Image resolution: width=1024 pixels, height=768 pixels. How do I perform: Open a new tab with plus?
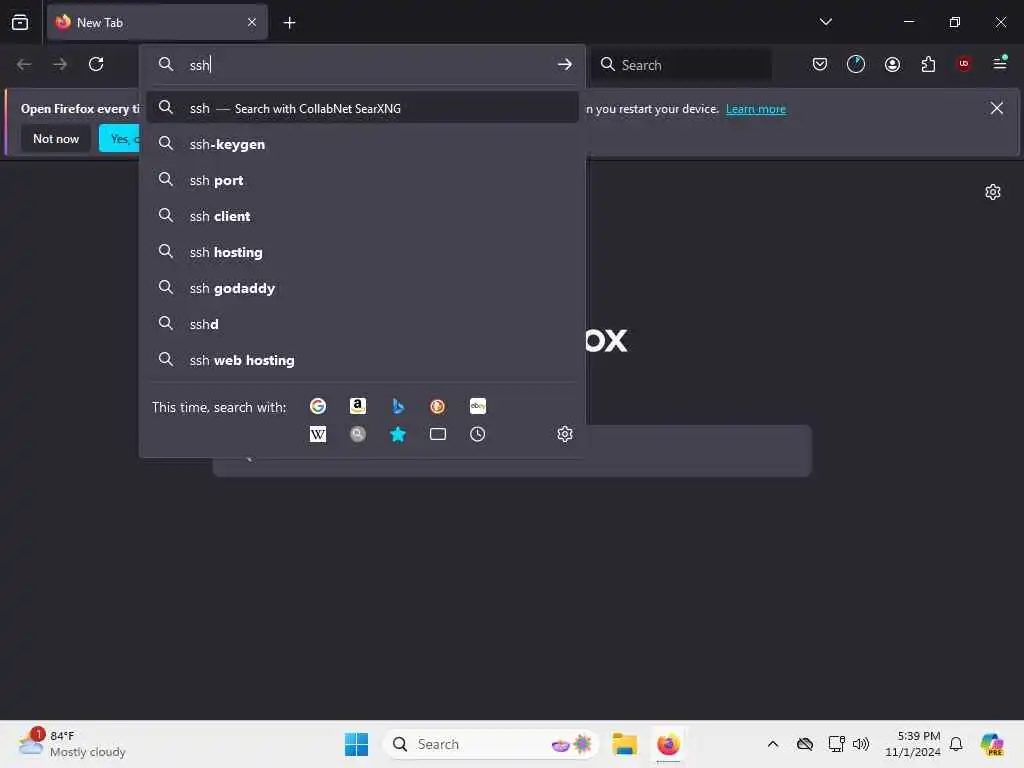tap(289, 23)
